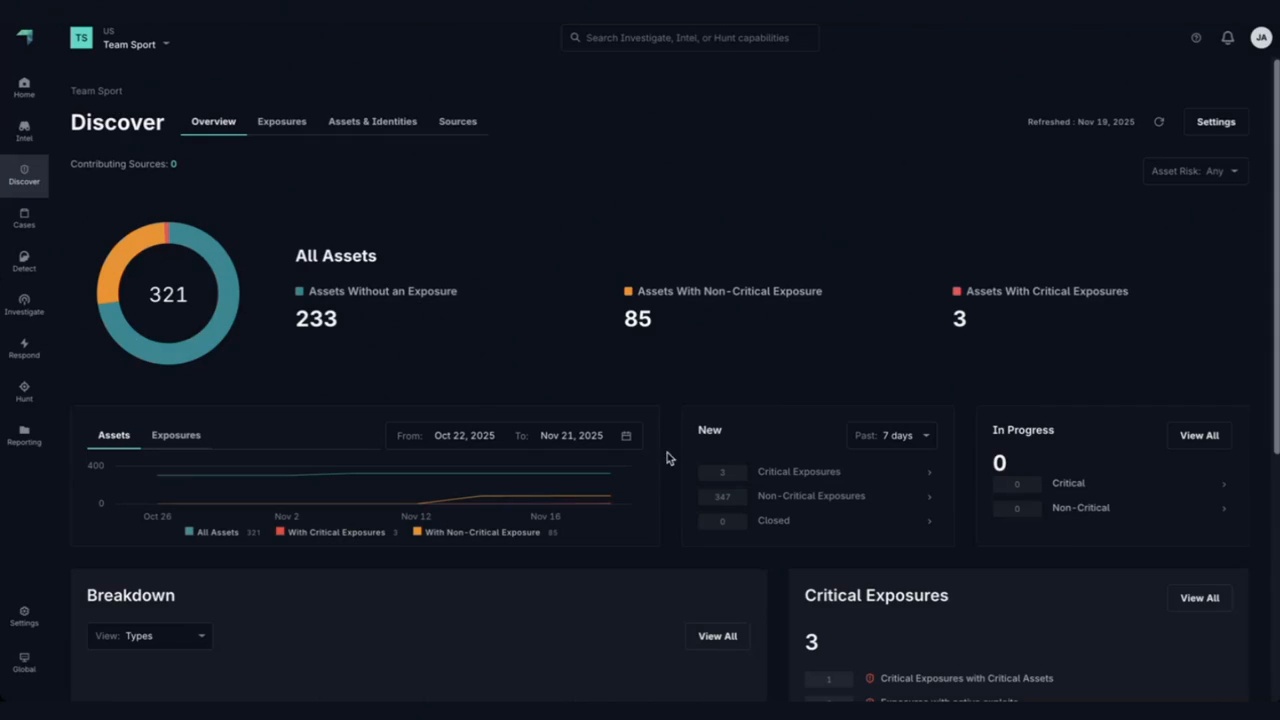Expand the New Critical Exposures row chevron

[x=929, y=472]
